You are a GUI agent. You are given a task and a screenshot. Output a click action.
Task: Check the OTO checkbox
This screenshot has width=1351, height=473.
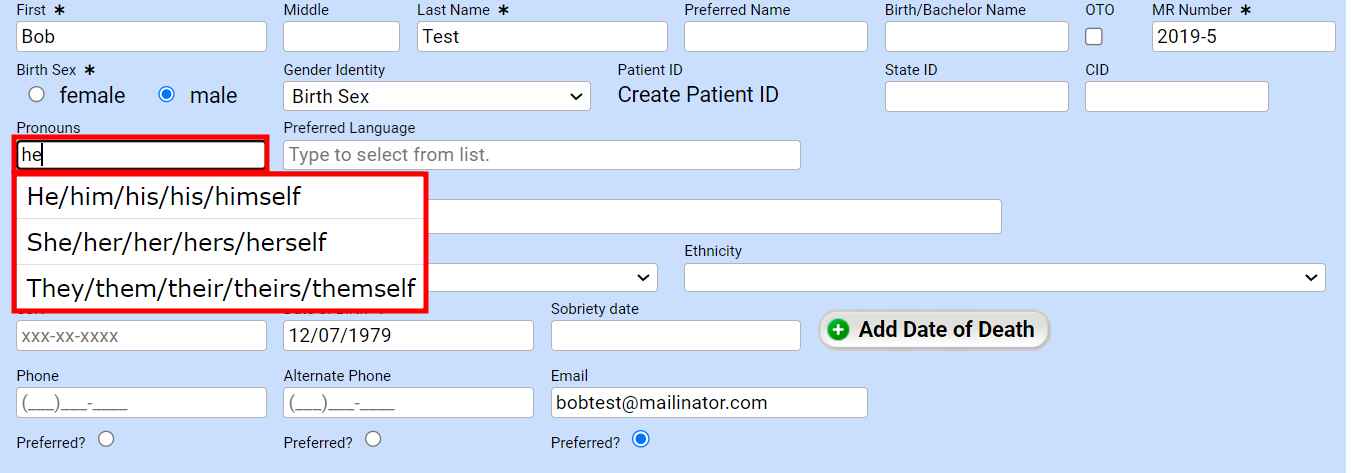(x=1094, y=37)
